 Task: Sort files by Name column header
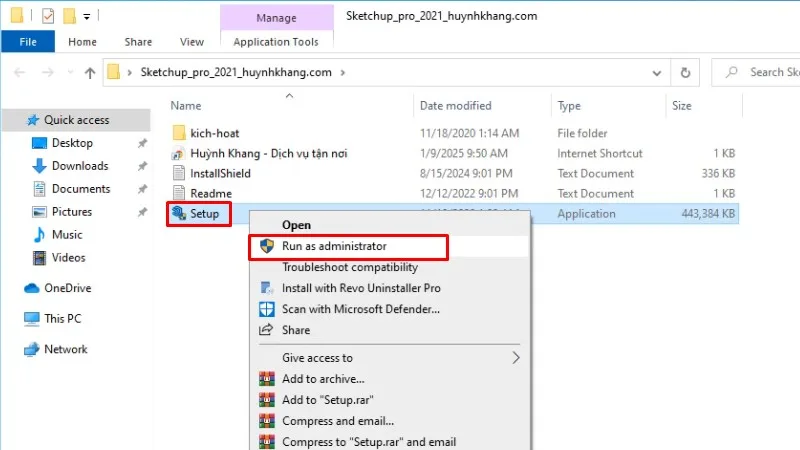point(186,105)
